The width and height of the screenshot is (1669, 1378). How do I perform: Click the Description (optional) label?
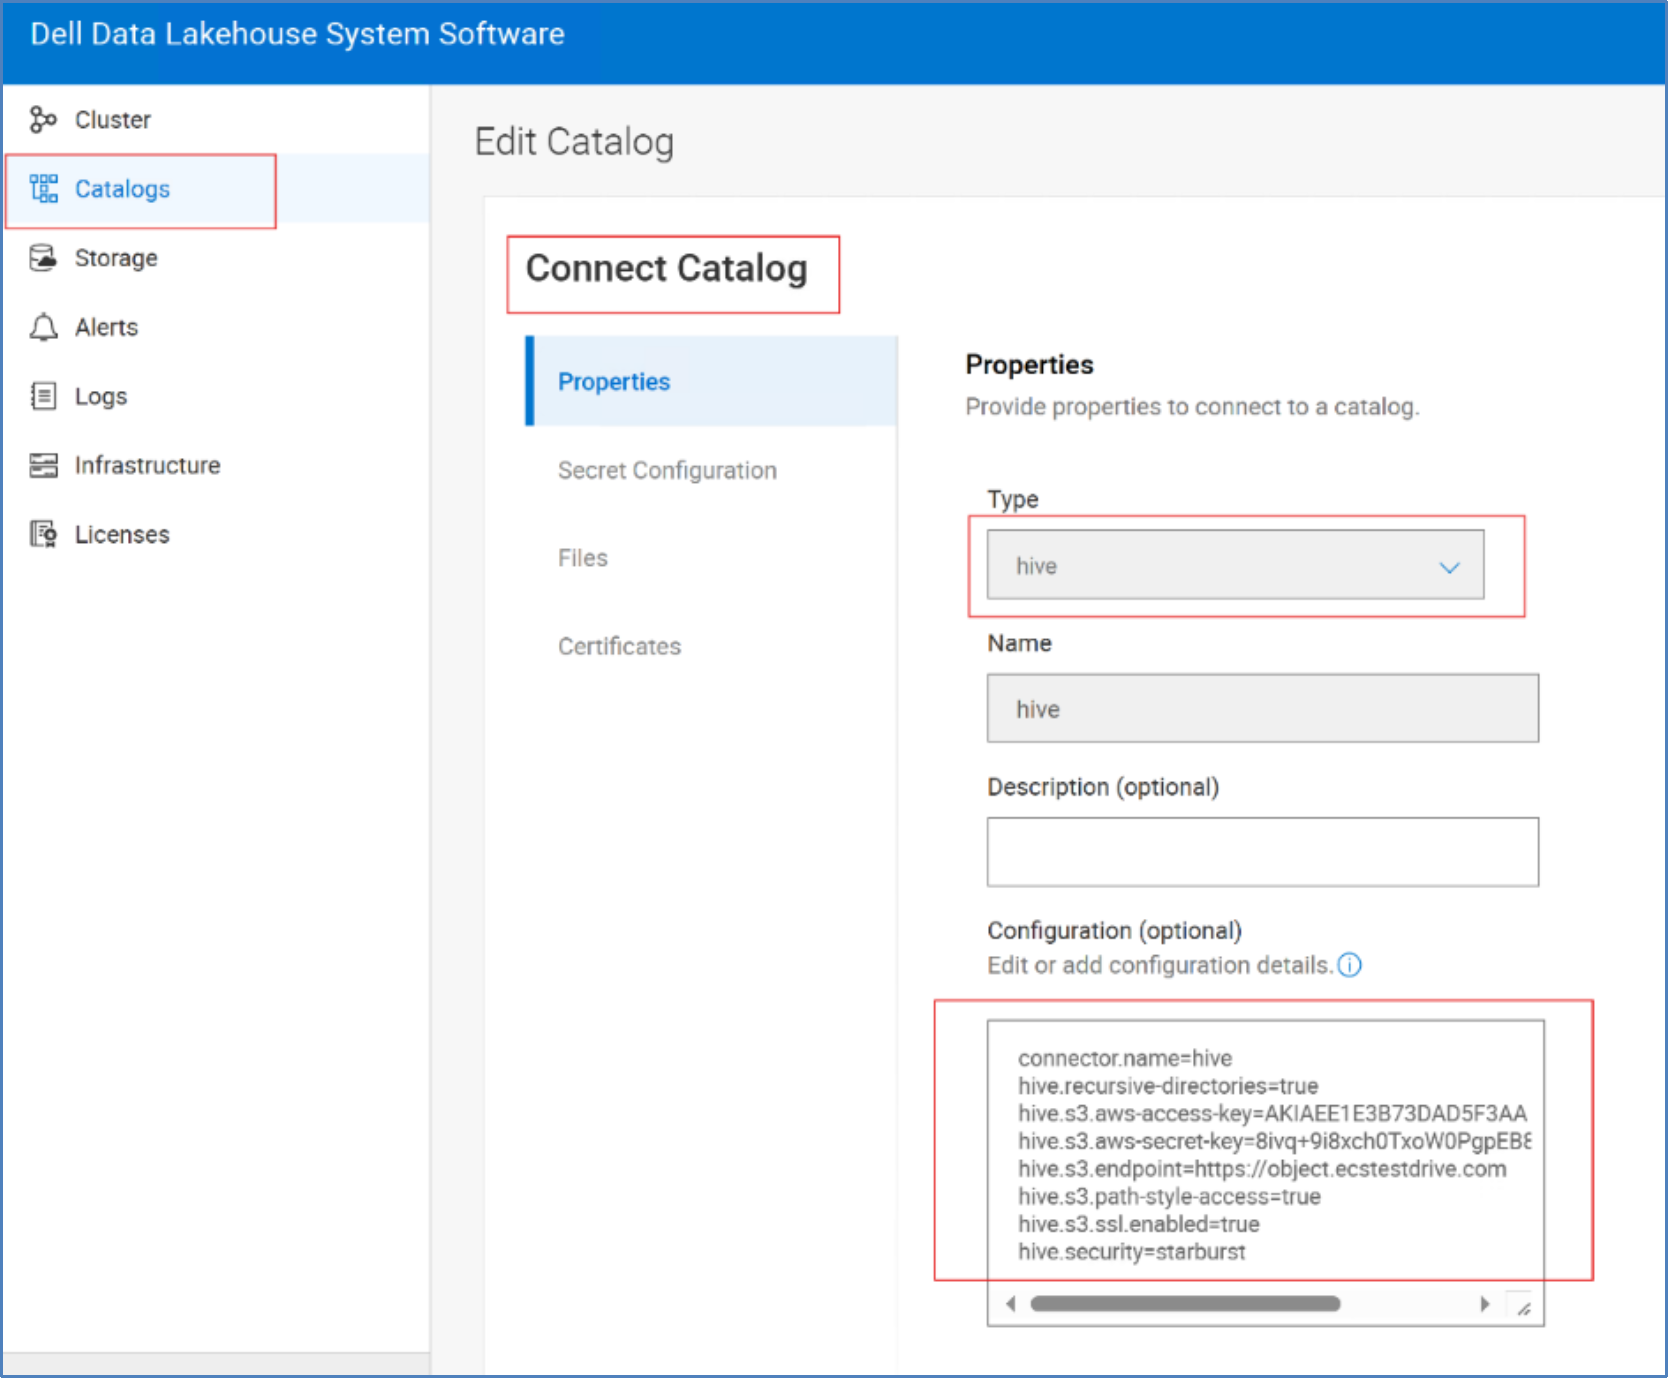[1103, 787]
